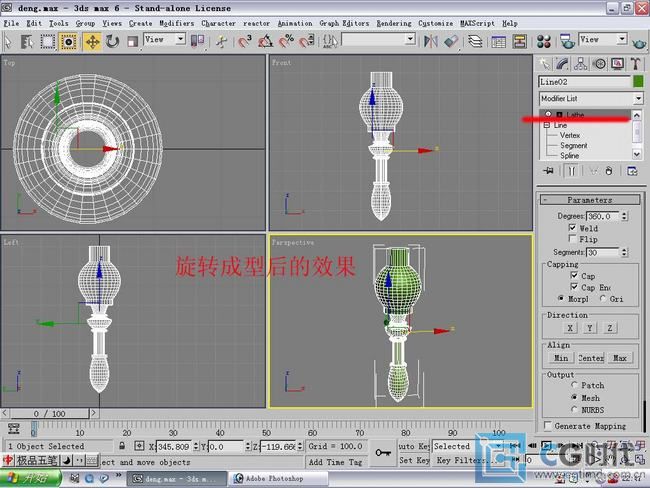Switch to the Motion panel tab
This screenshot has width=650, height=488.
[x=599, y=64]
